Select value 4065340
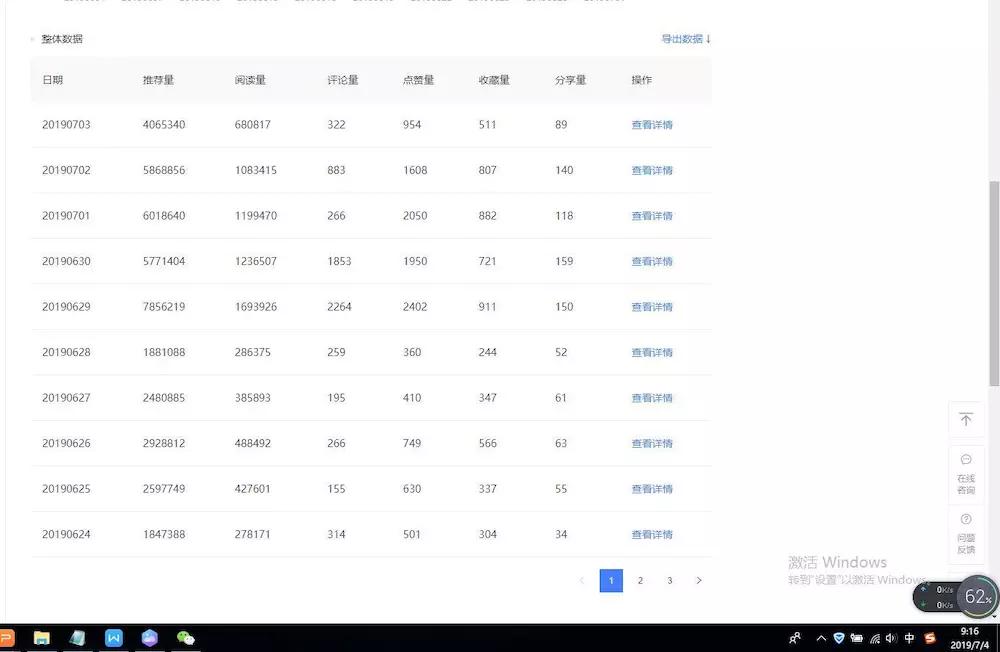The image size is (1000, 652). point(164,124)
